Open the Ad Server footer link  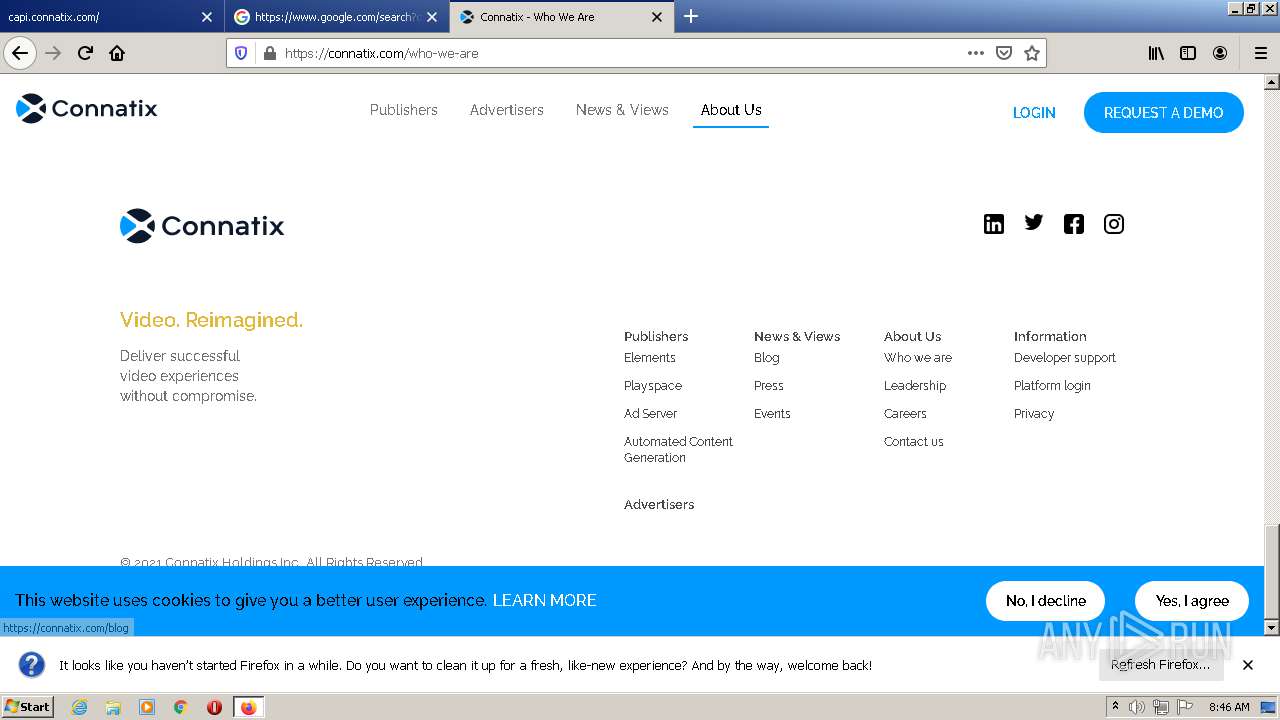pyautogui.click(x=650, y=414)
